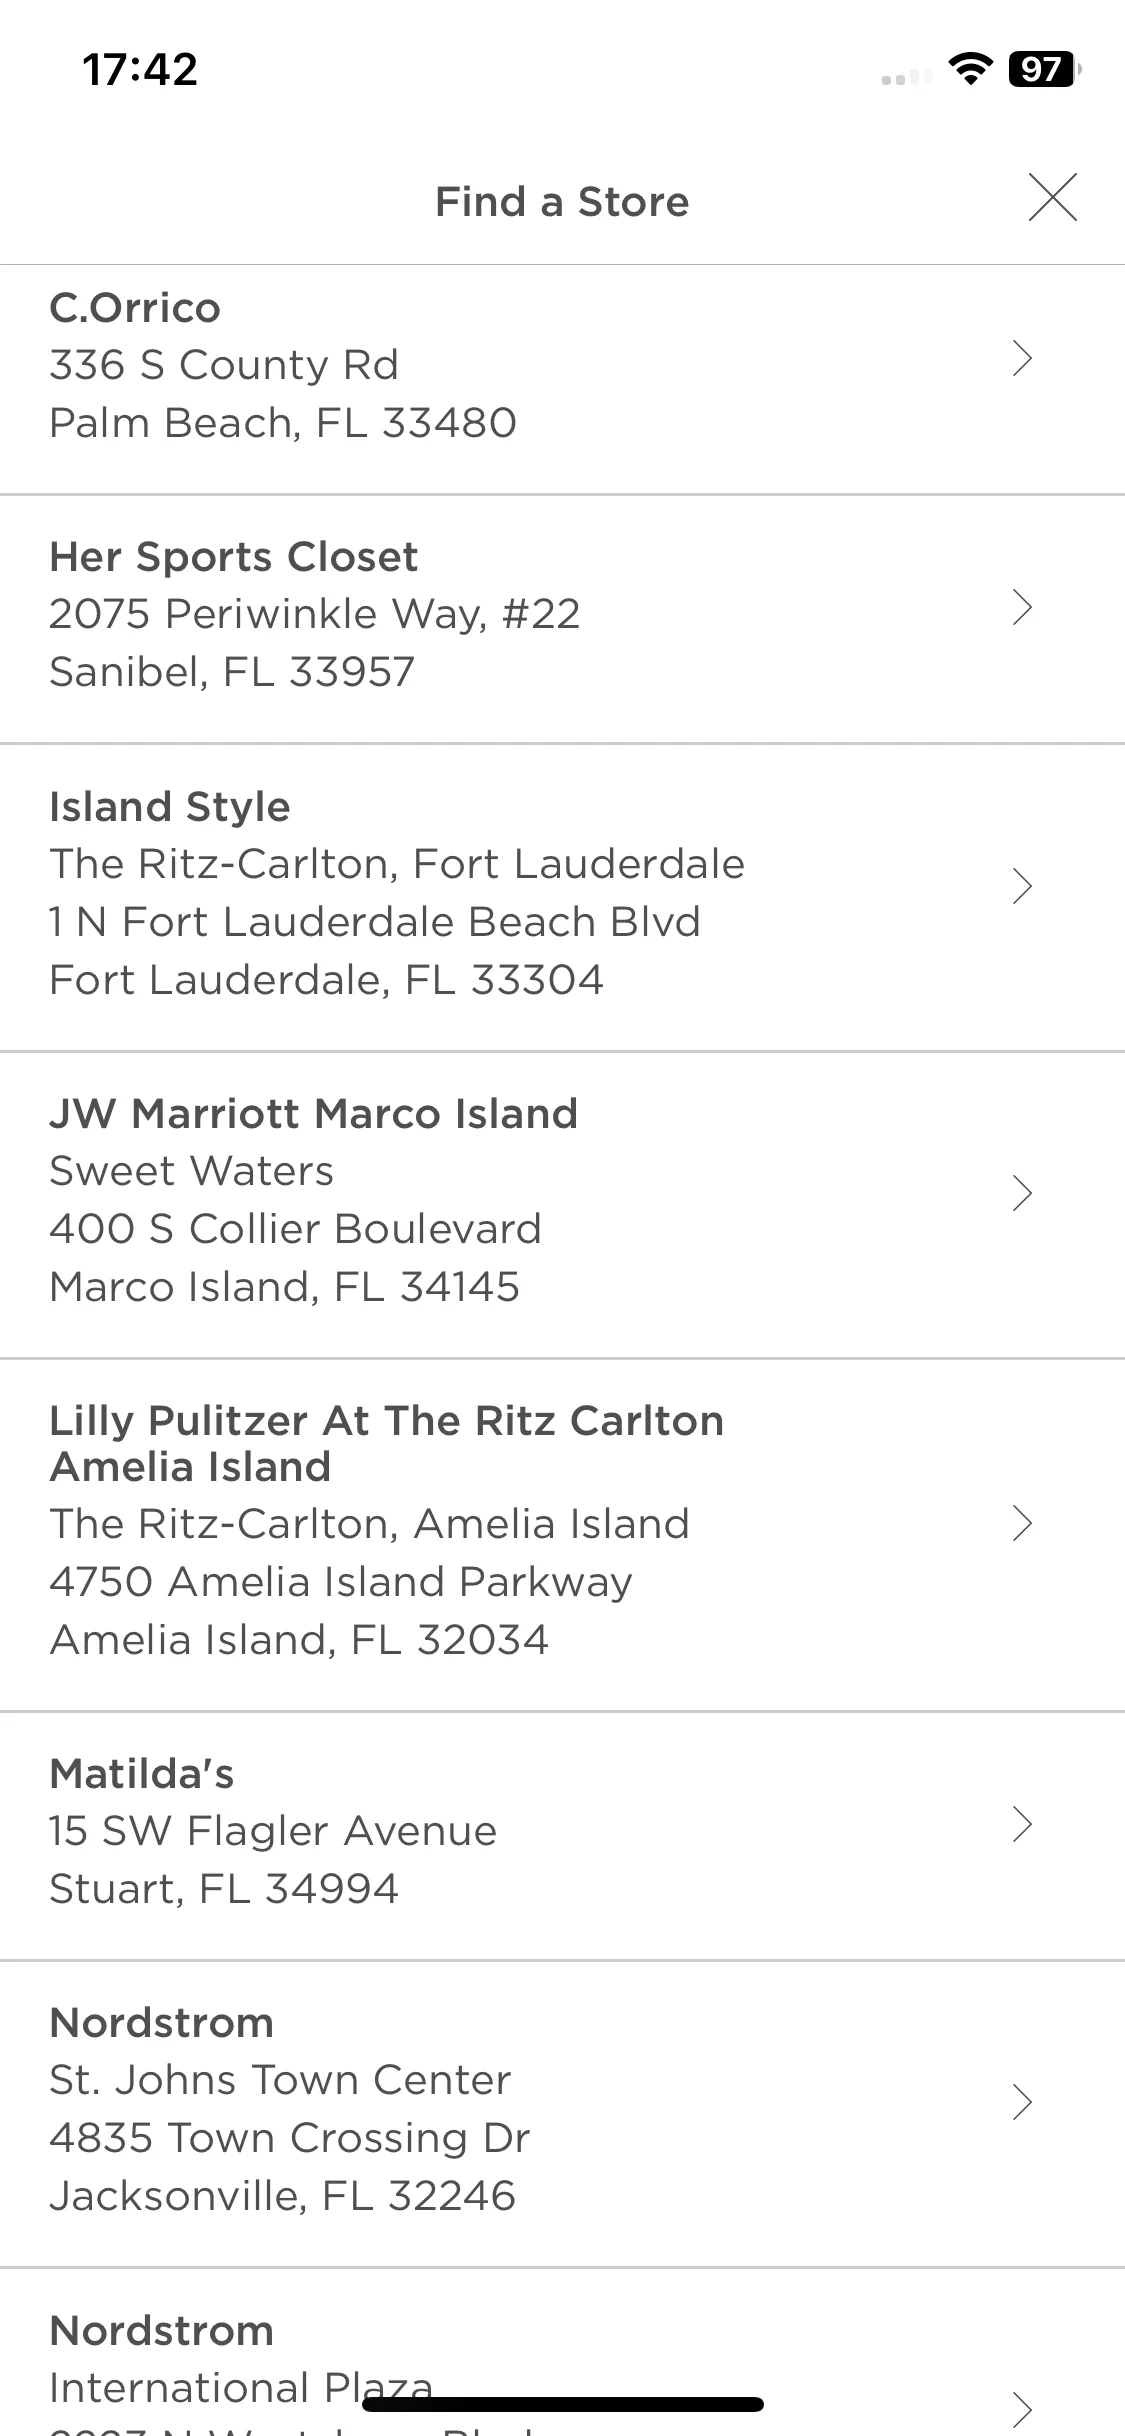
Task: Open C.Orrico store details chevron
Action: [x=1021, y=358]
